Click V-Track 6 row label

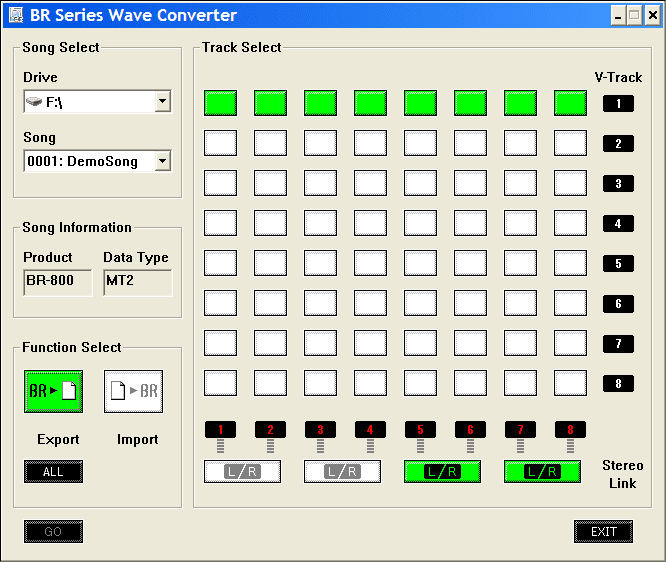(x=618, y=304)
